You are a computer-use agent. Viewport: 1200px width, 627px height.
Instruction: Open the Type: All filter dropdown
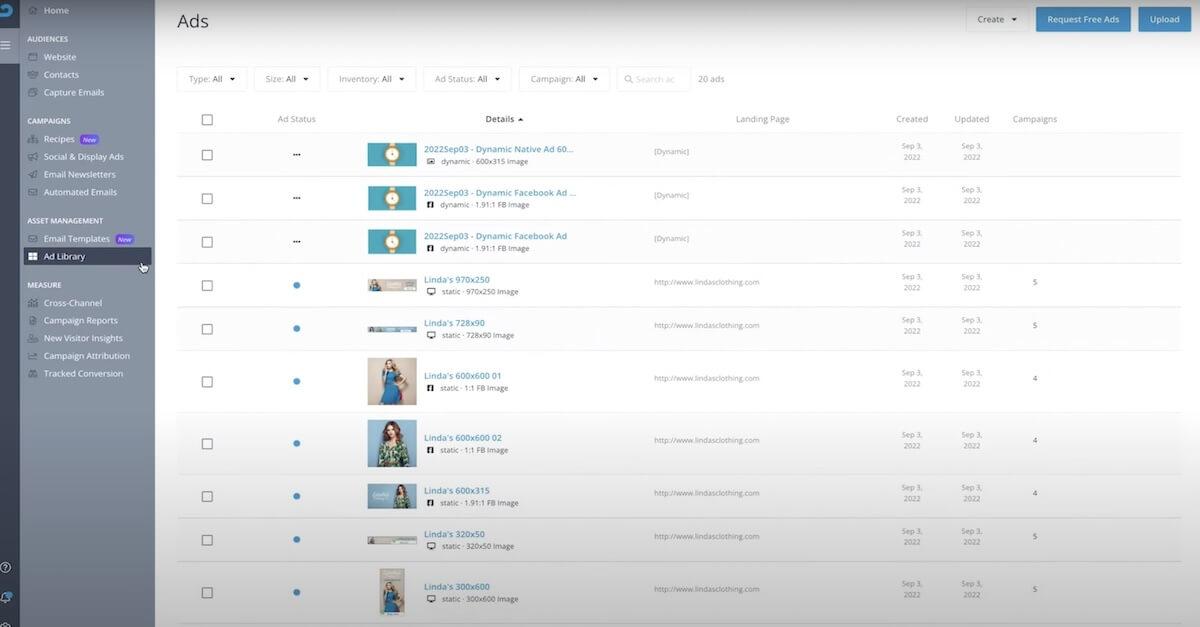click(x=212, y=79)
